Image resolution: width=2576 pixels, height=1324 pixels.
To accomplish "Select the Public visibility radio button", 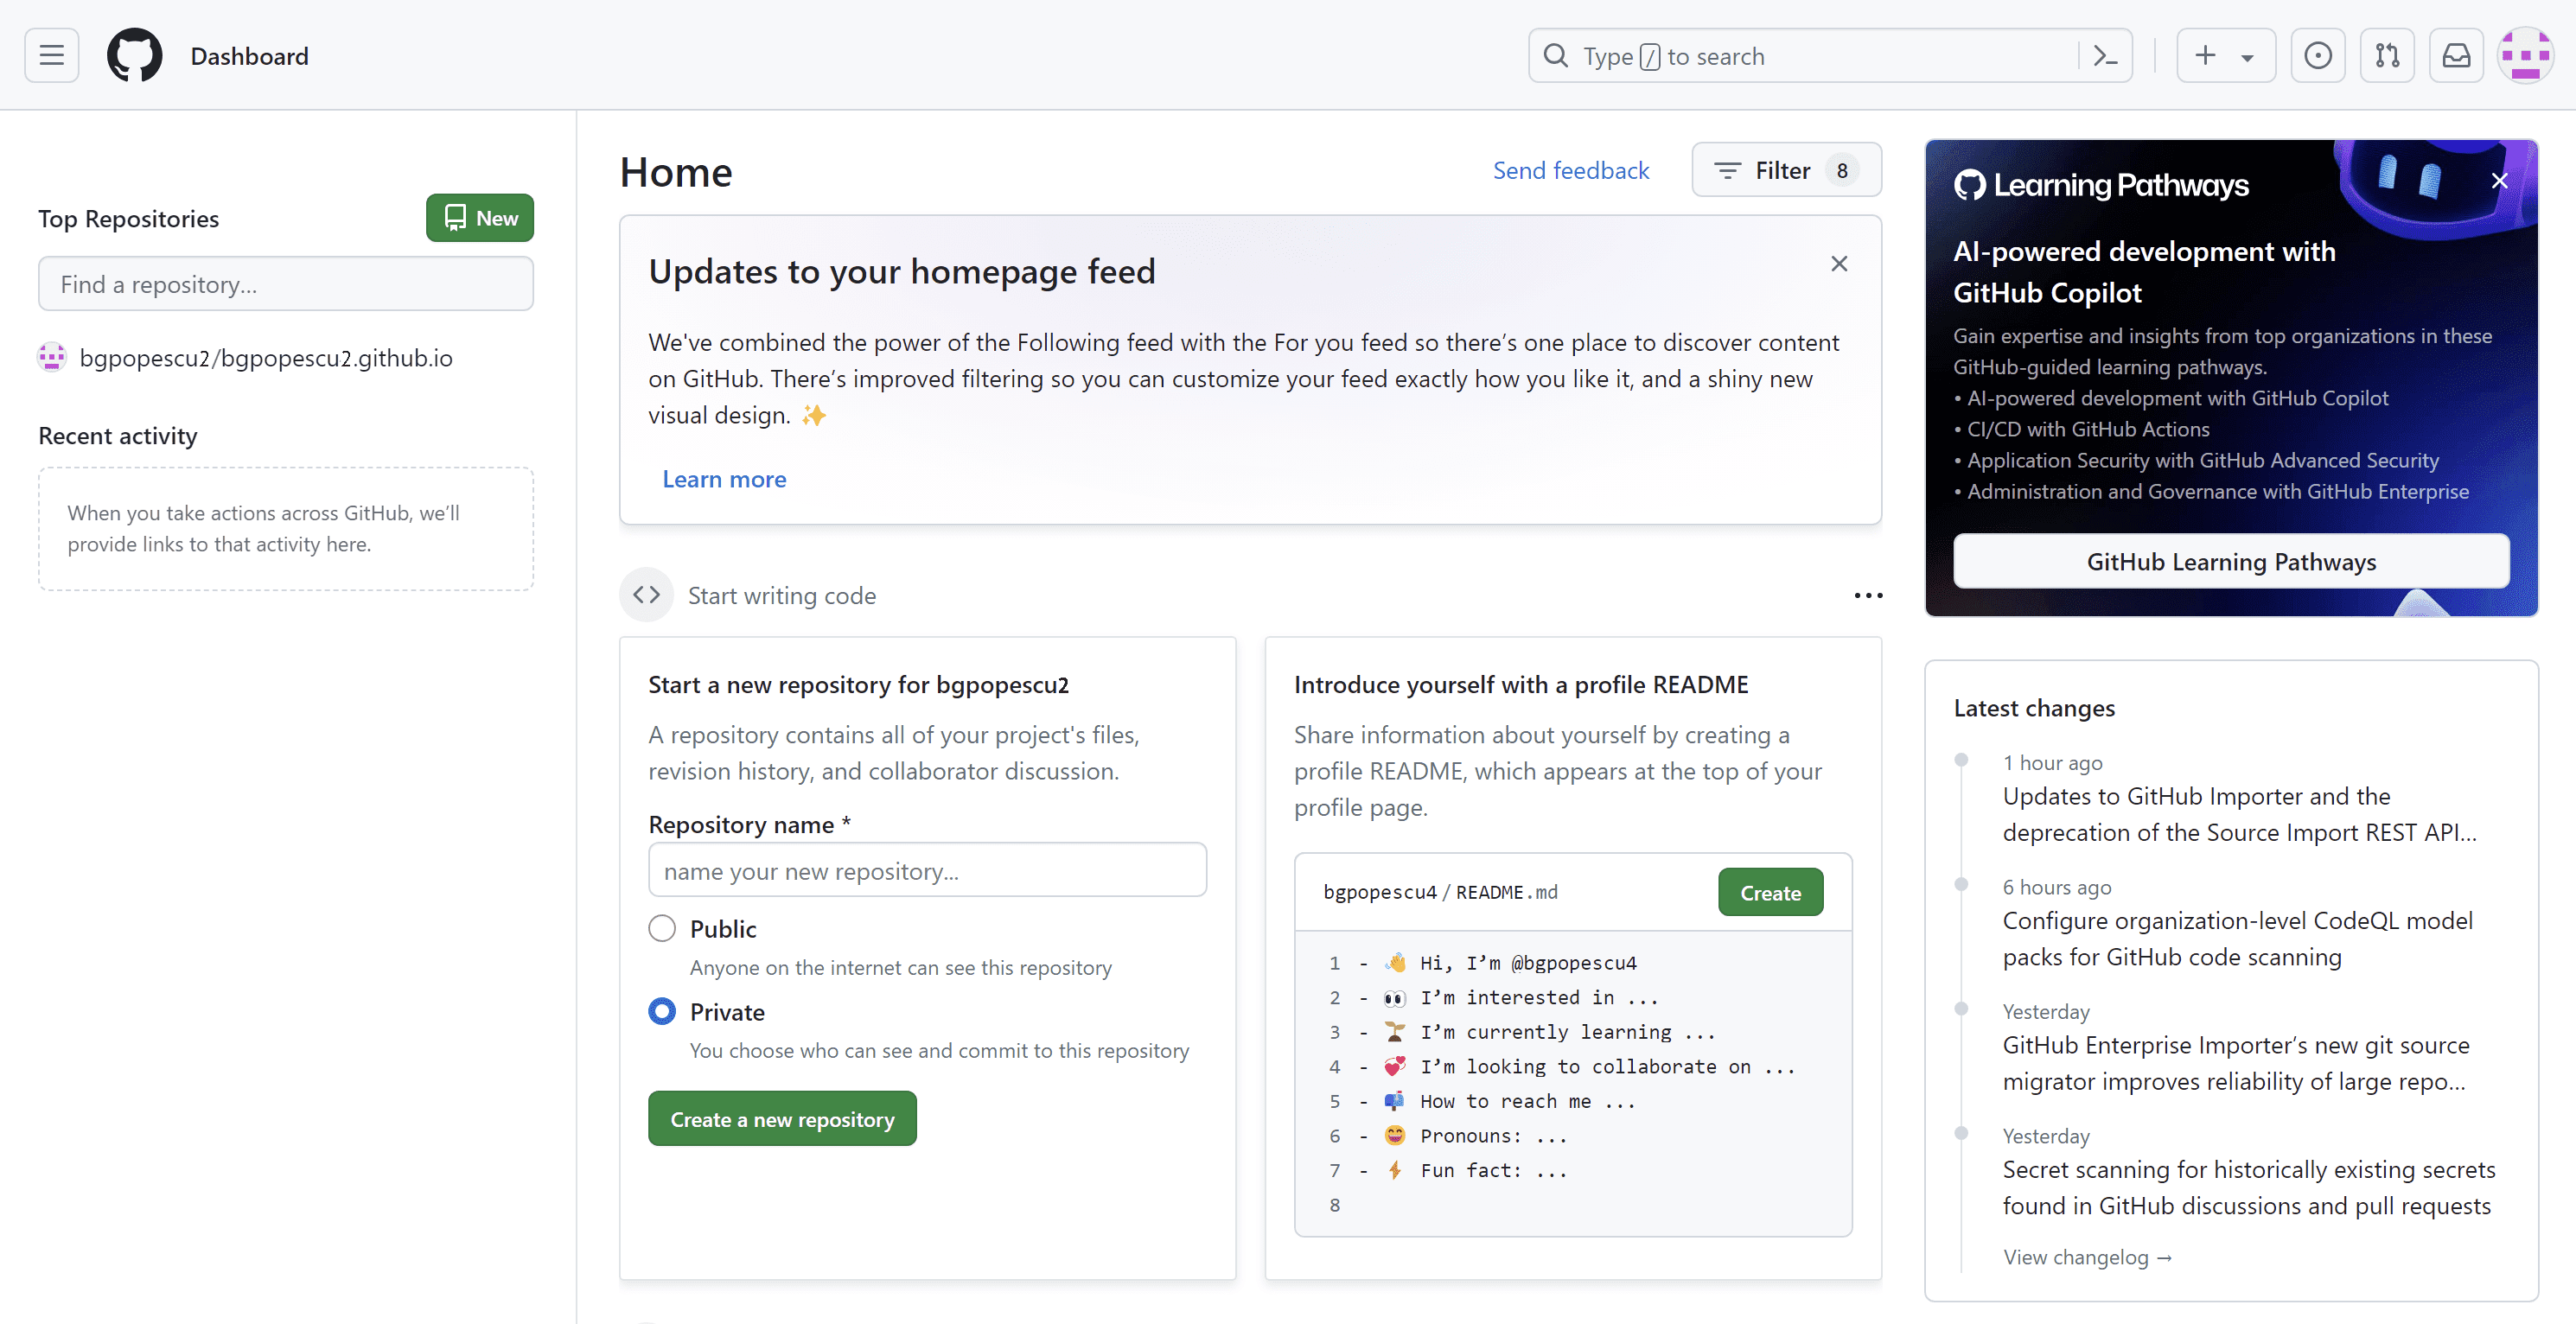I will pos(662,928).
